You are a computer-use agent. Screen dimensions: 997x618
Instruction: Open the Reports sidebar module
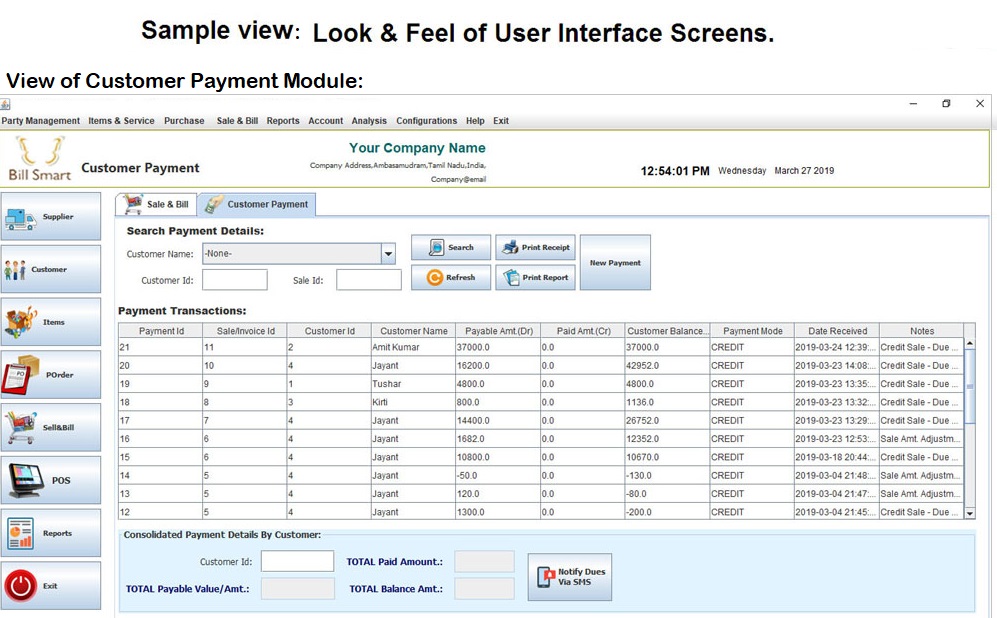click(x=51, y=533)
